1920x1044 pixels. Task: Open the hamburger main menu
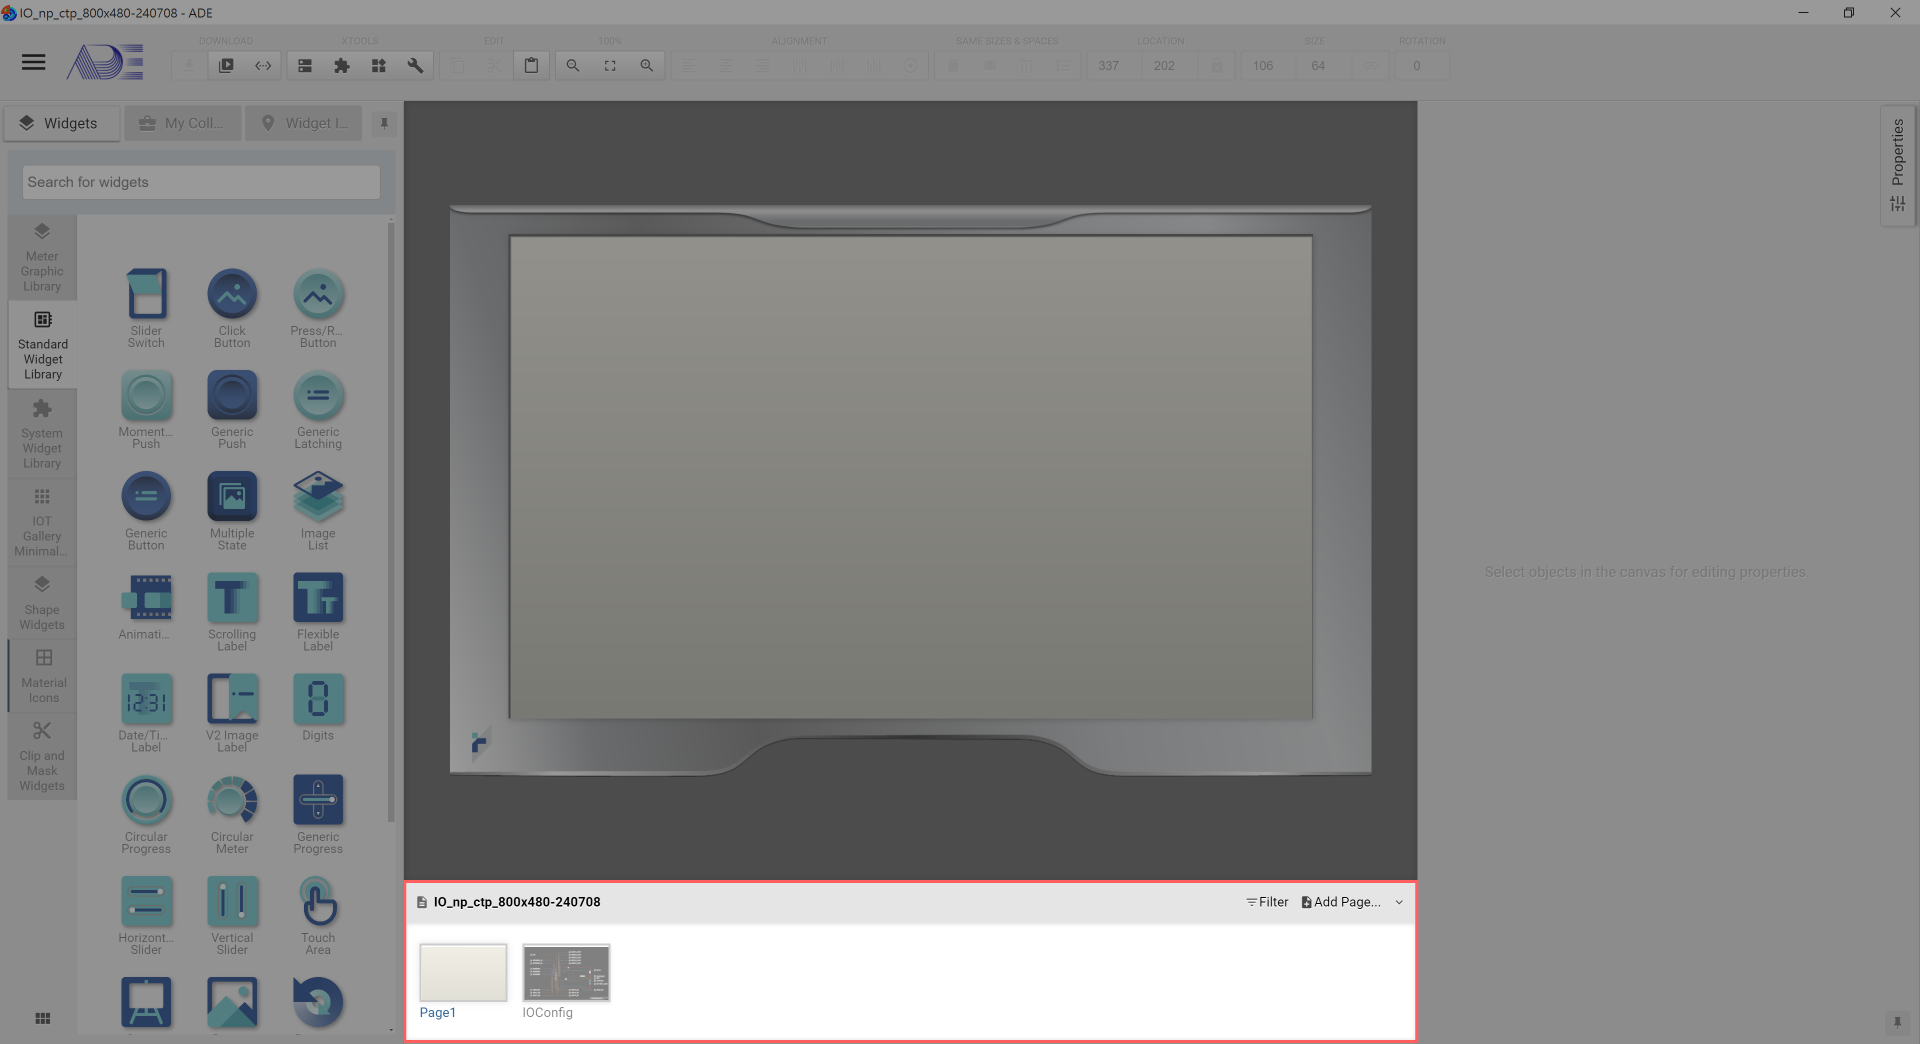click(34, 62)
